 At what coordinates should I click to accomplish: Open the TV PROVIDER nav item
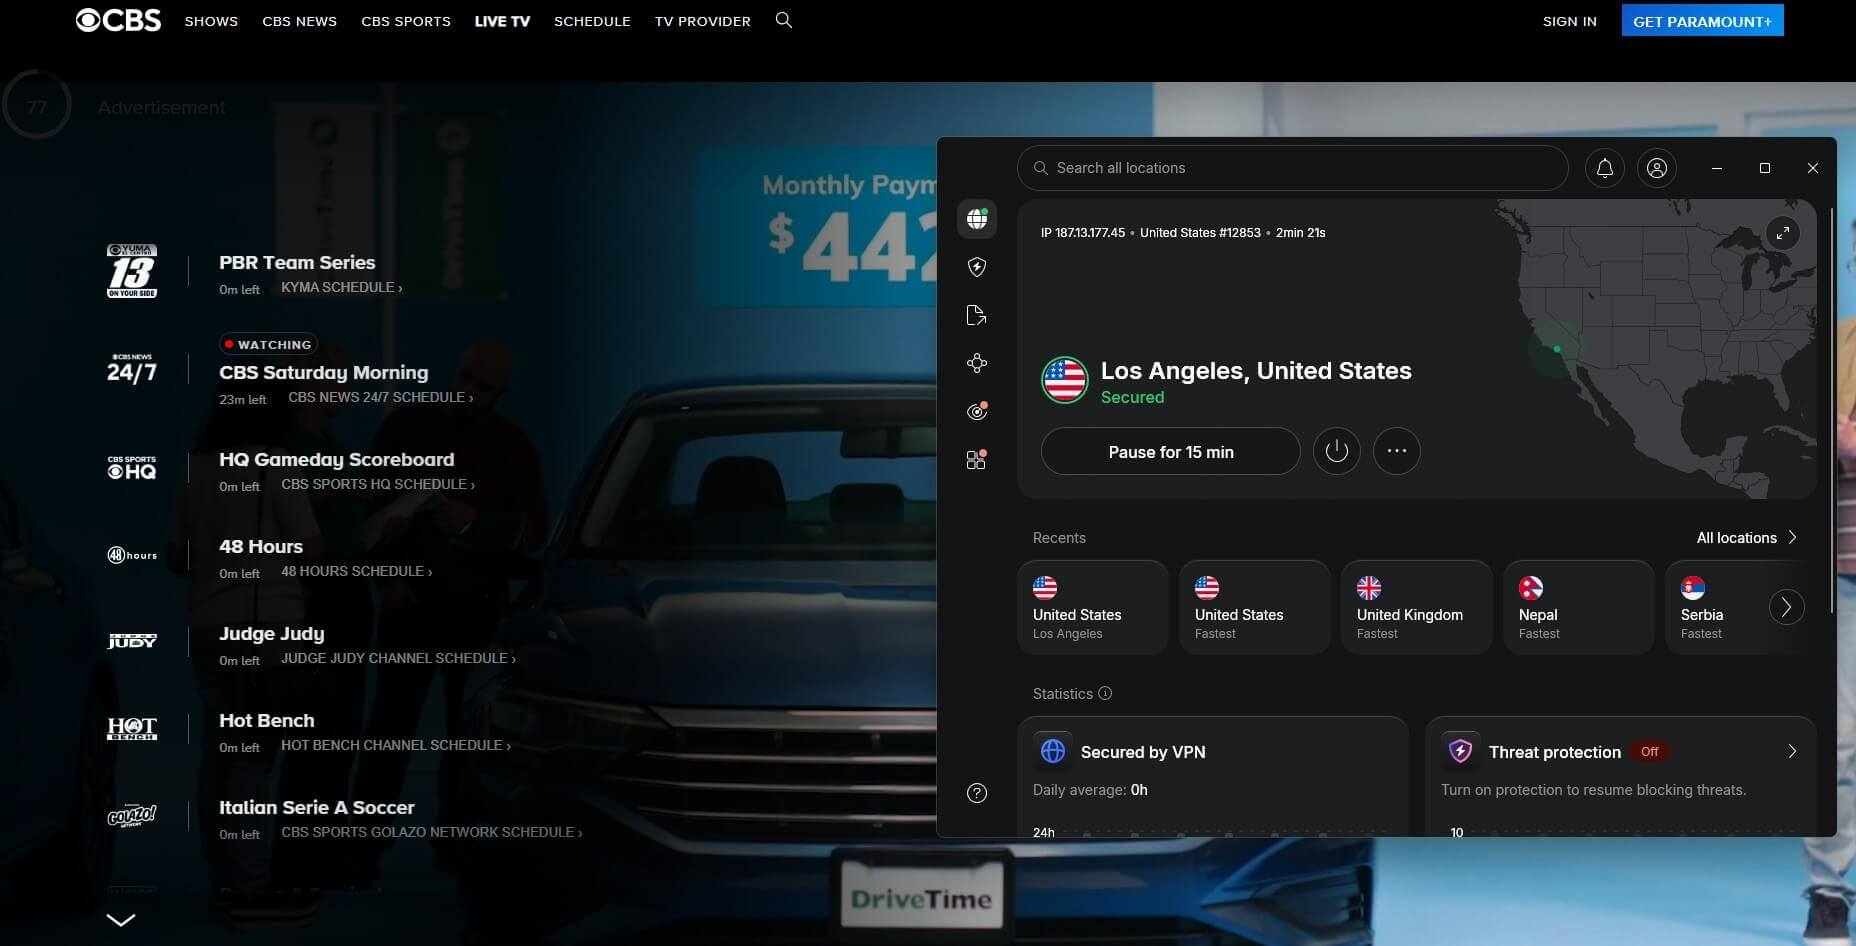point(703,21)
